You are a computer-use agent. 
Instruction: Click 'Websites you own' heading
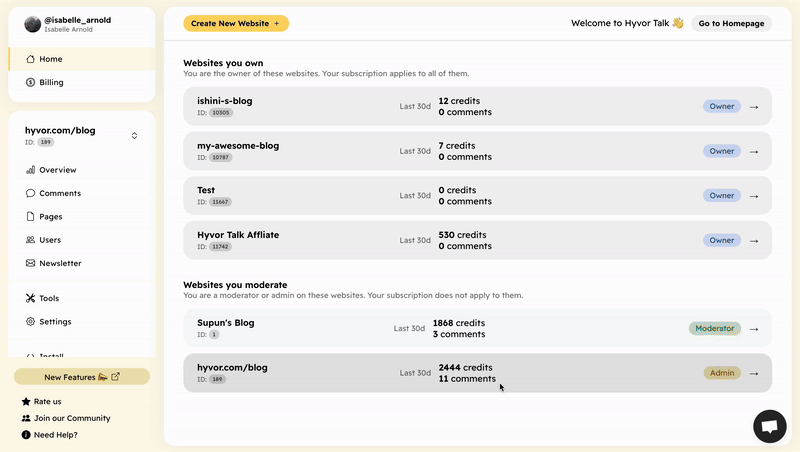pyautogui.click(x=223, y=63)
